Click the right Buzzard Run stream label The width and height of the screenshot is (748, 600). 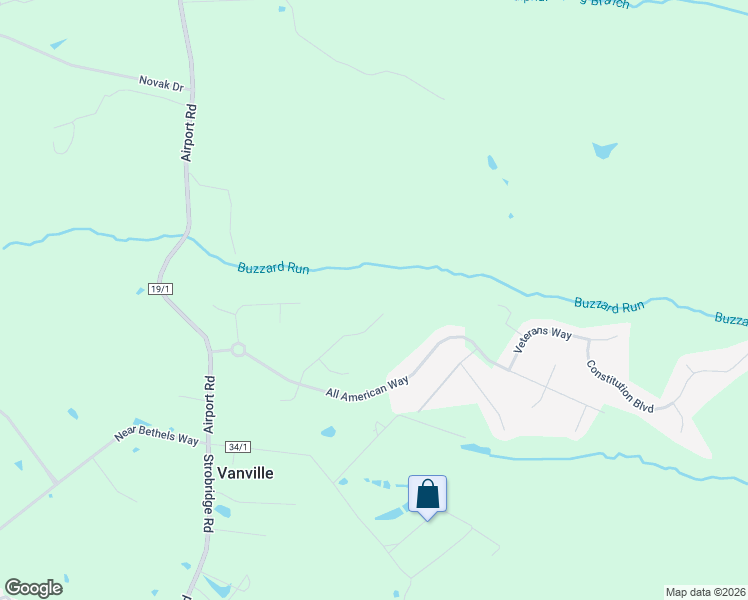coord(609,305)
